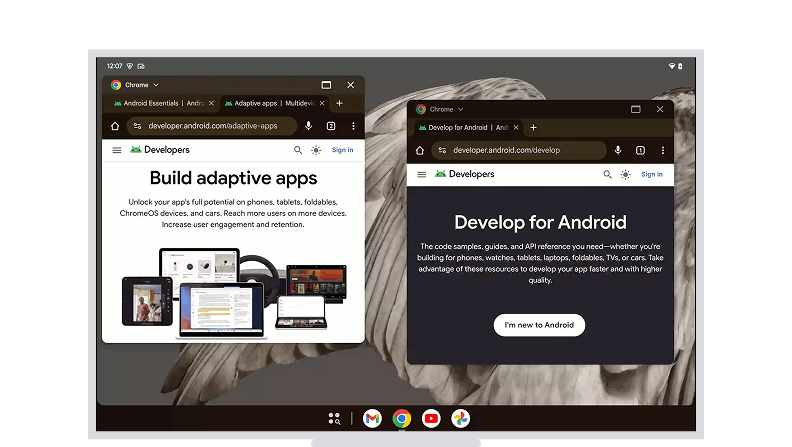Screen dimensions: 792x447
Task: Open the app drawer search icon
Action: coord(334,418)
